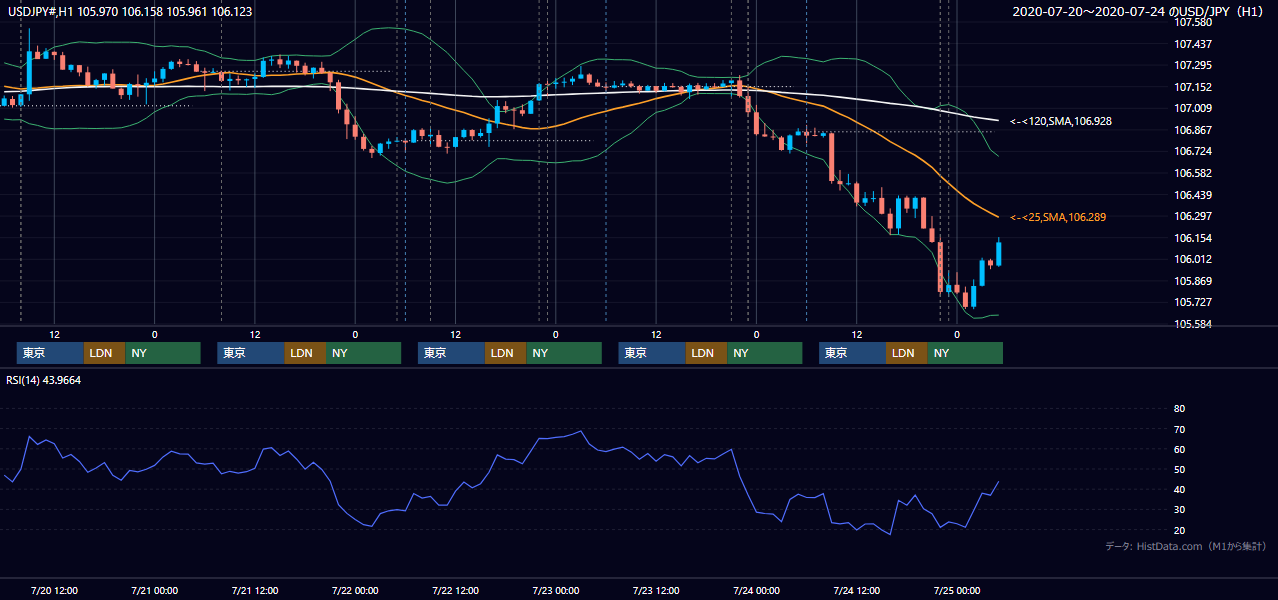This screenshot has width=1278, height=600.
Task: Click the 7/21 12:00 time axis label
Action: point(254,590)
